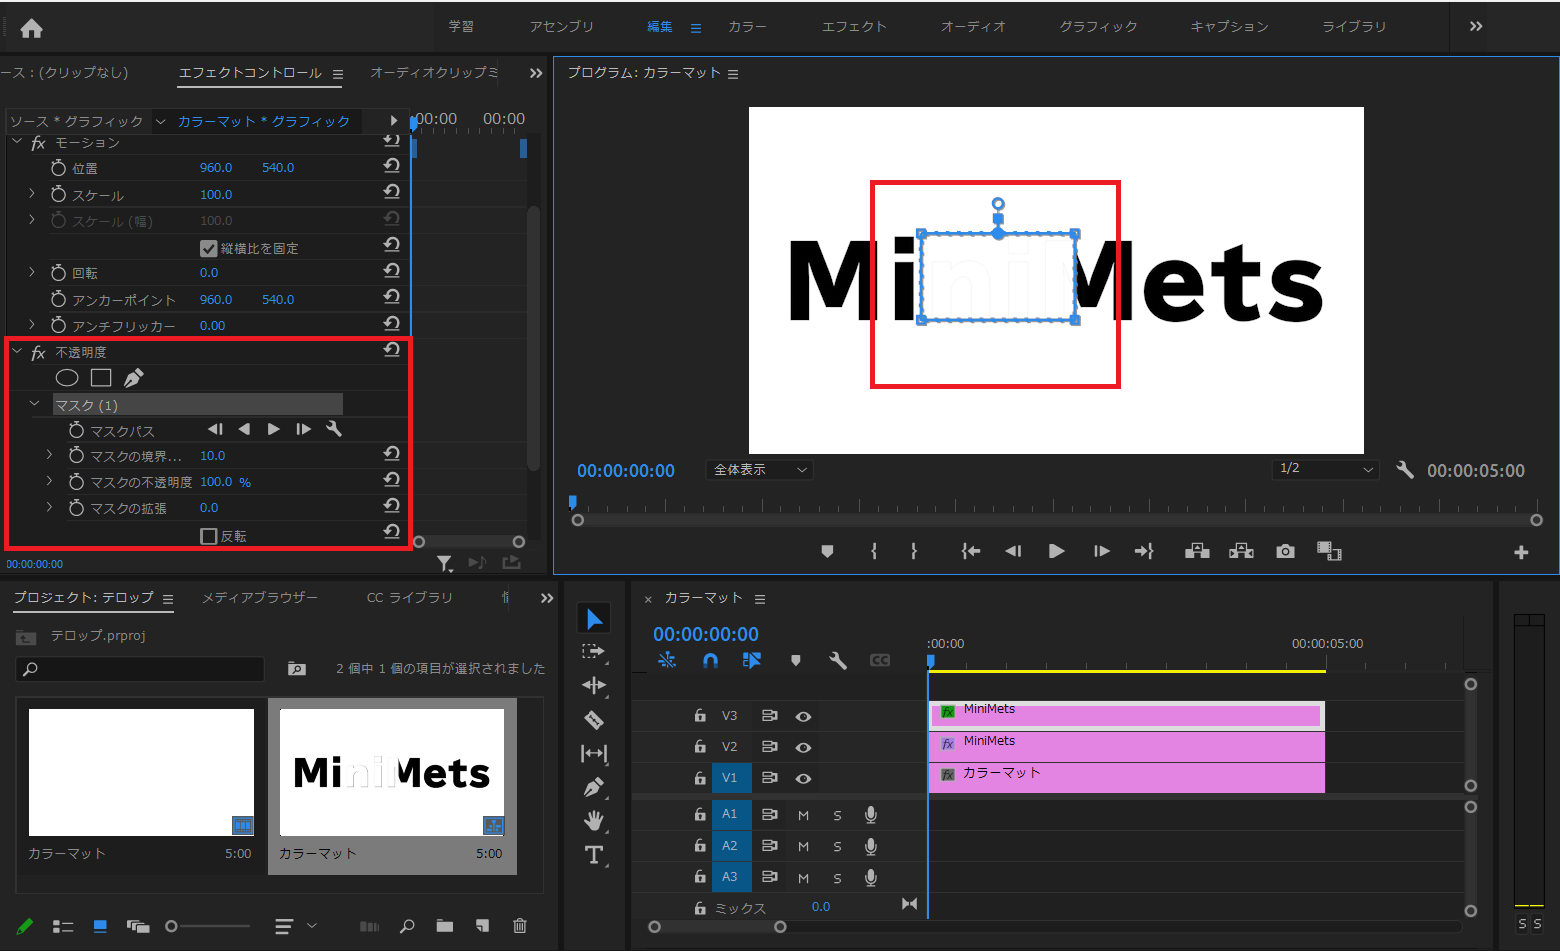Switch to the カラー workspace tab

pyautogui.click(x=747, y=27)
